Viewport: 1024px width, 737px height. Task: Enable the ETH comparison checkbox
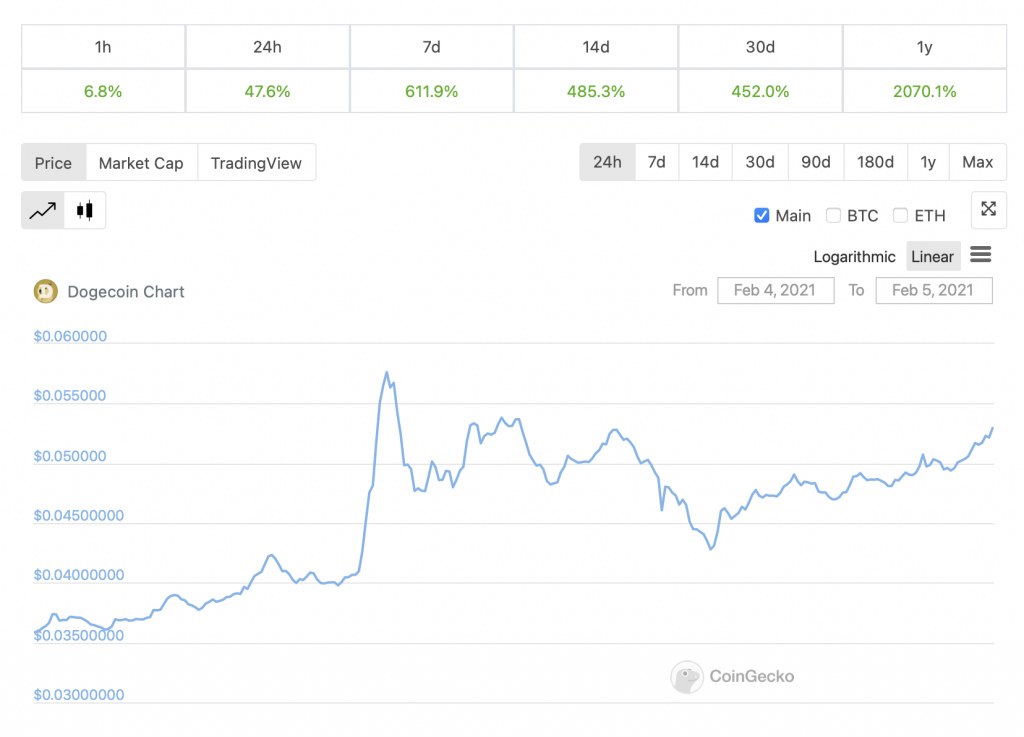click(901, 215)
